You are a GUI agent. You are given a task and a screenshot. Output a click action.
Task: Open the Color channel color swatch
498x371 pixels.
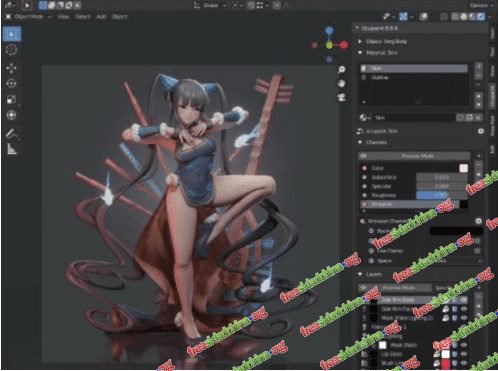coord(464,168)
